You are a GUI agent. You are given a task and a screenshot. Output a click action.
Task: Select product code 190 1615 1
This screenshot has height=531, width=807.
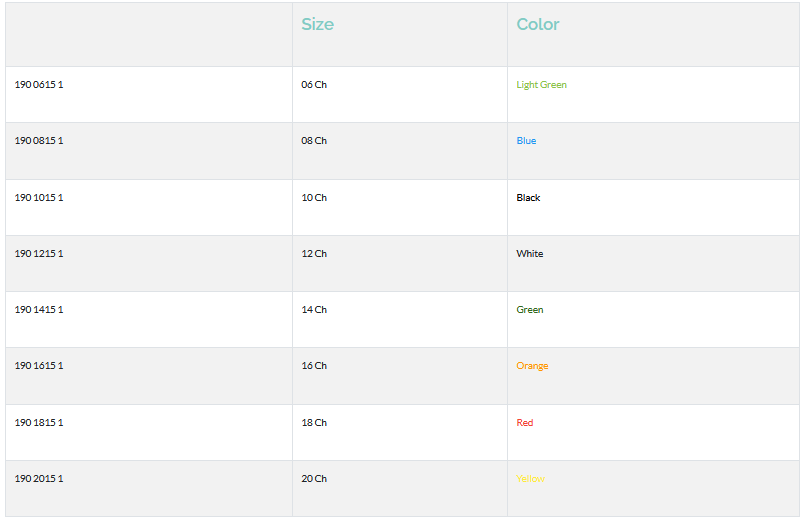39,366
